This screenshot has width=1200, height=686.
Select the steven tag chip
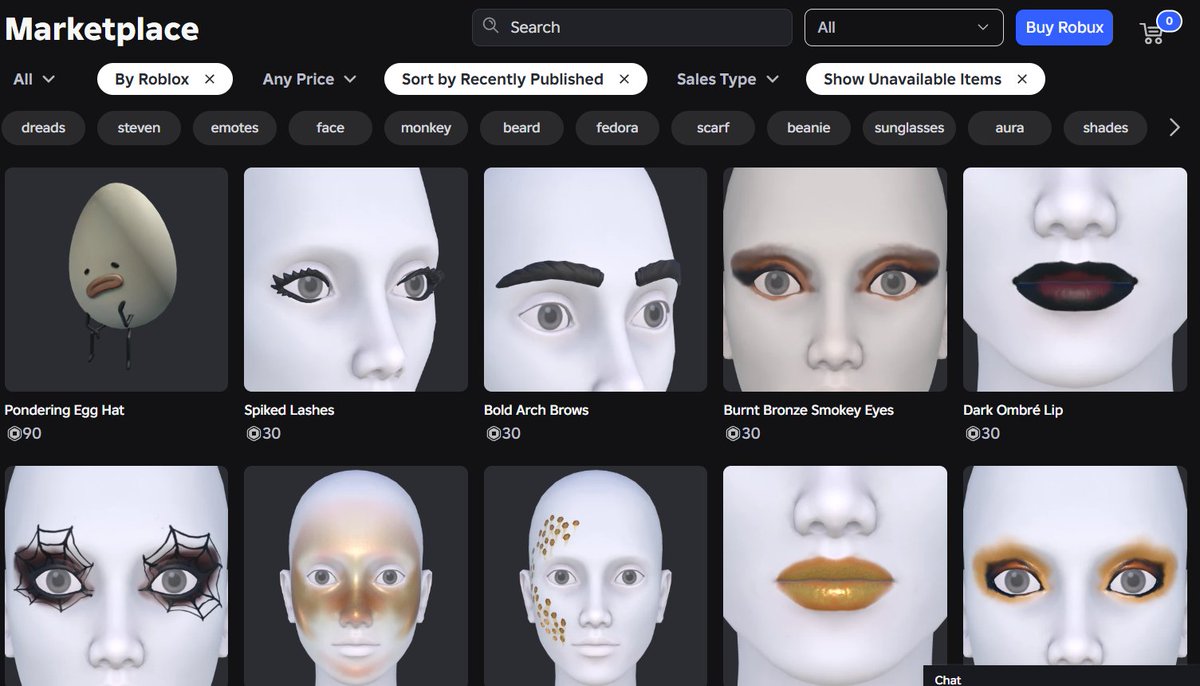(x=139, y=128)
